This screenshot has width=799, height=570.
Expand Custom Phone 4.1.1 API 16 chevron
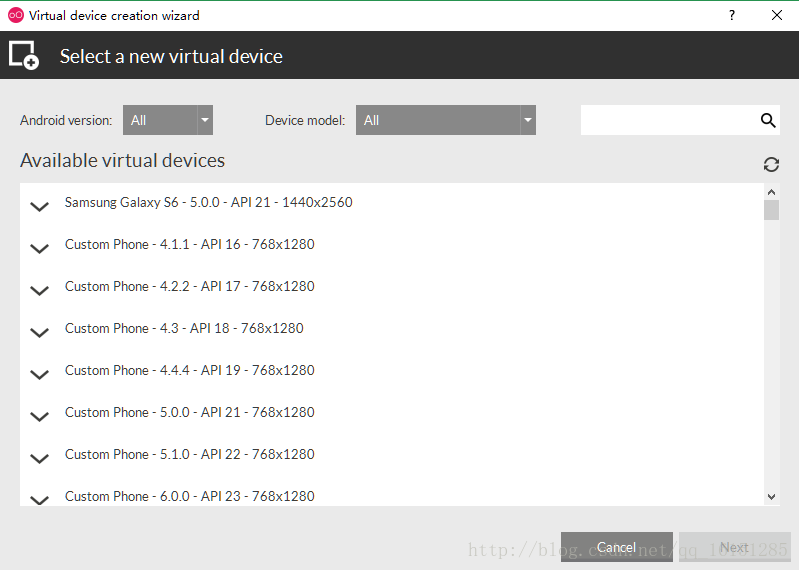tap(39, 248)
